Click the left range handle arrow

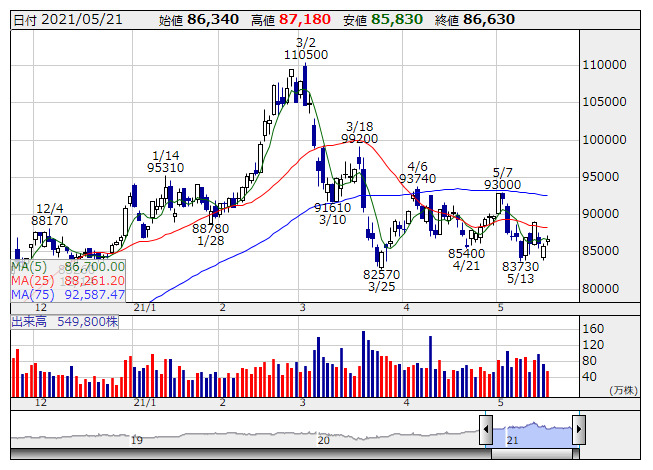point(486,429)
